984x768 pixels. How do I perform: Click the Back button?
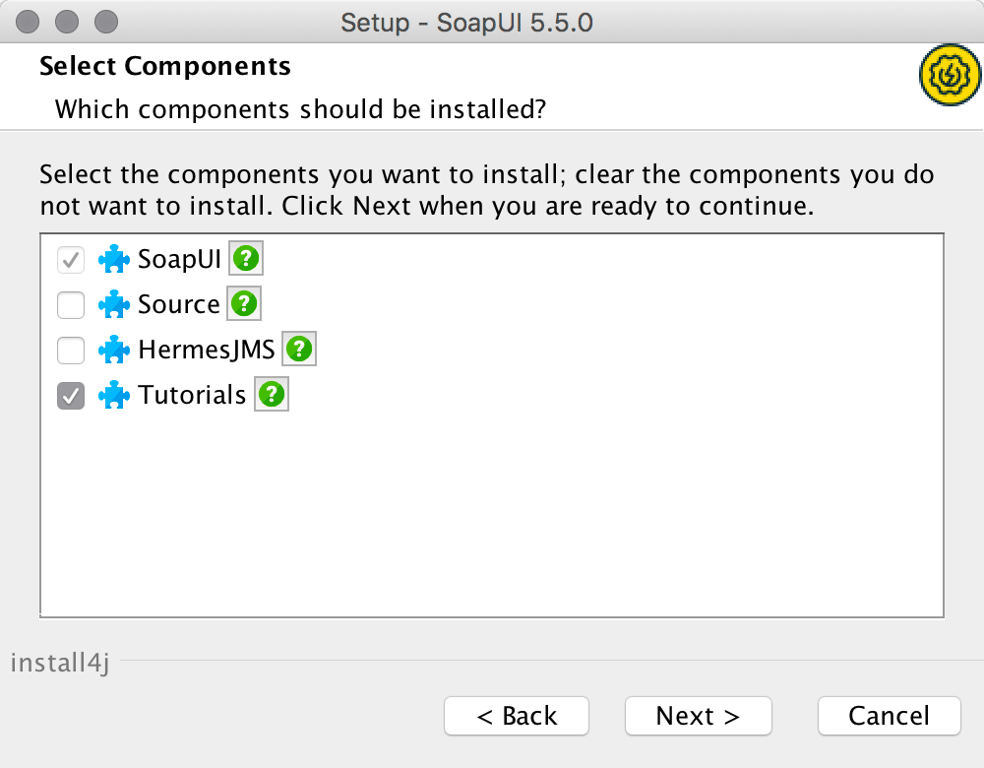point(516,716)
